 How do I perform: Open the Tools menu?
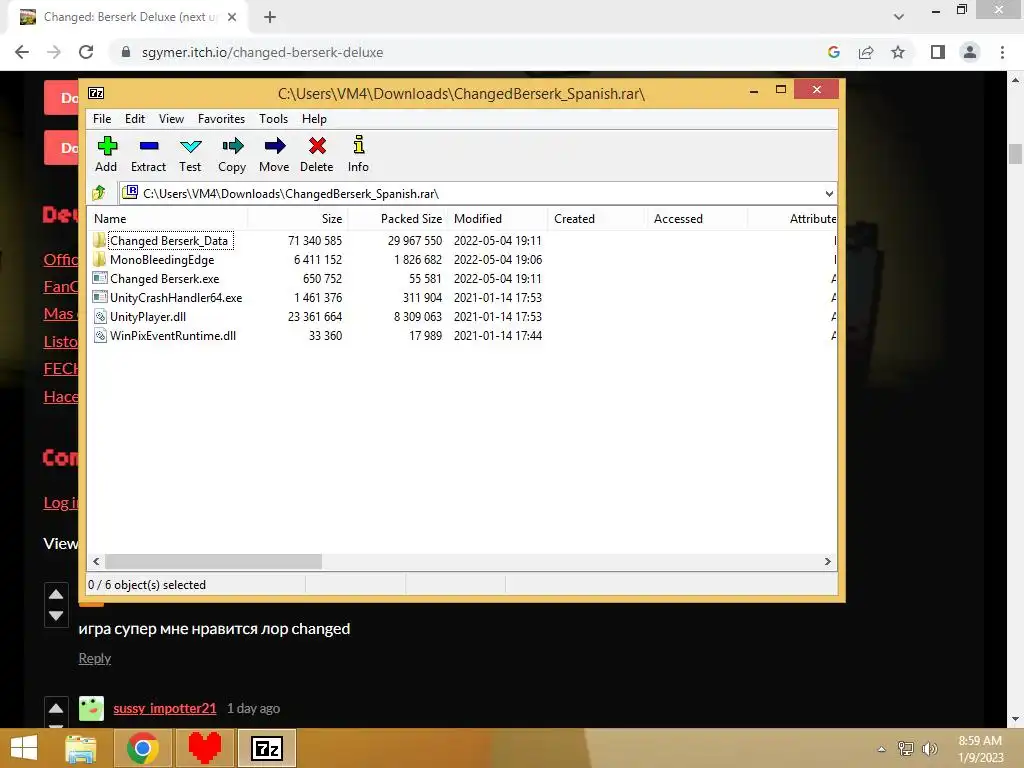point(273,119)
